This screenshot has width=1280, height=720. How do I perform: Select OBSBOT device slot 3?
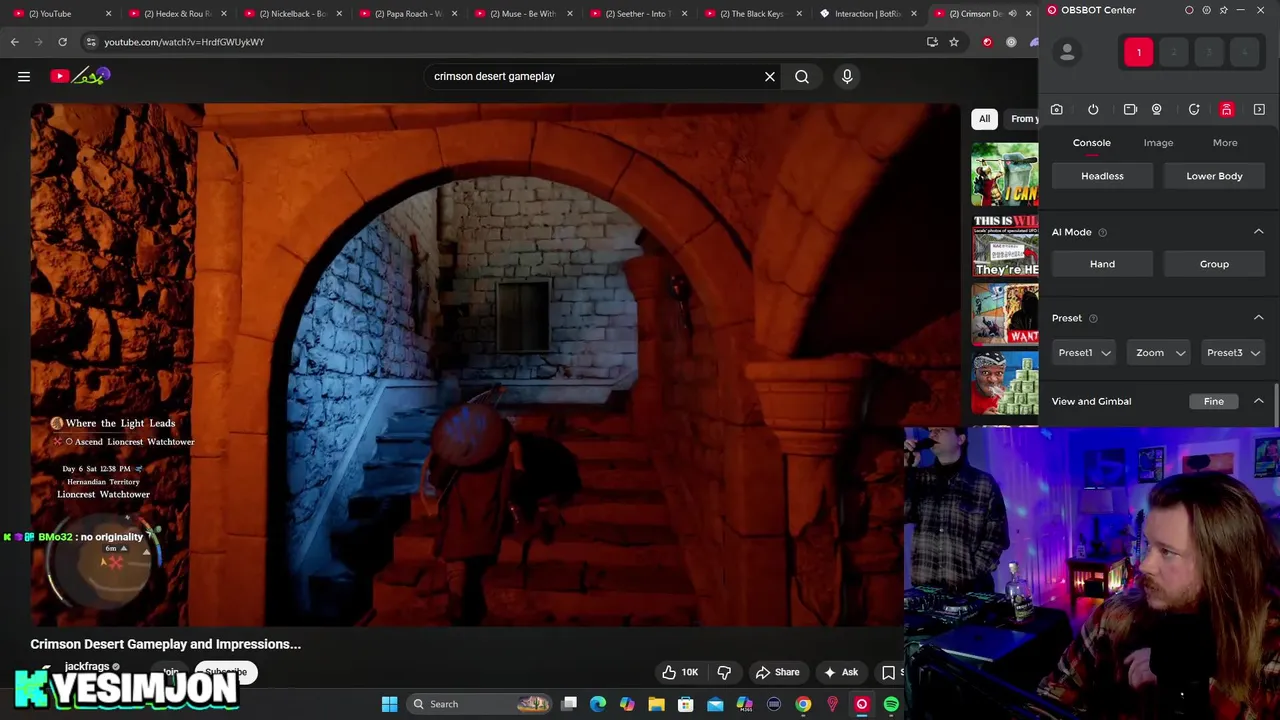(x=1209, y=52)
